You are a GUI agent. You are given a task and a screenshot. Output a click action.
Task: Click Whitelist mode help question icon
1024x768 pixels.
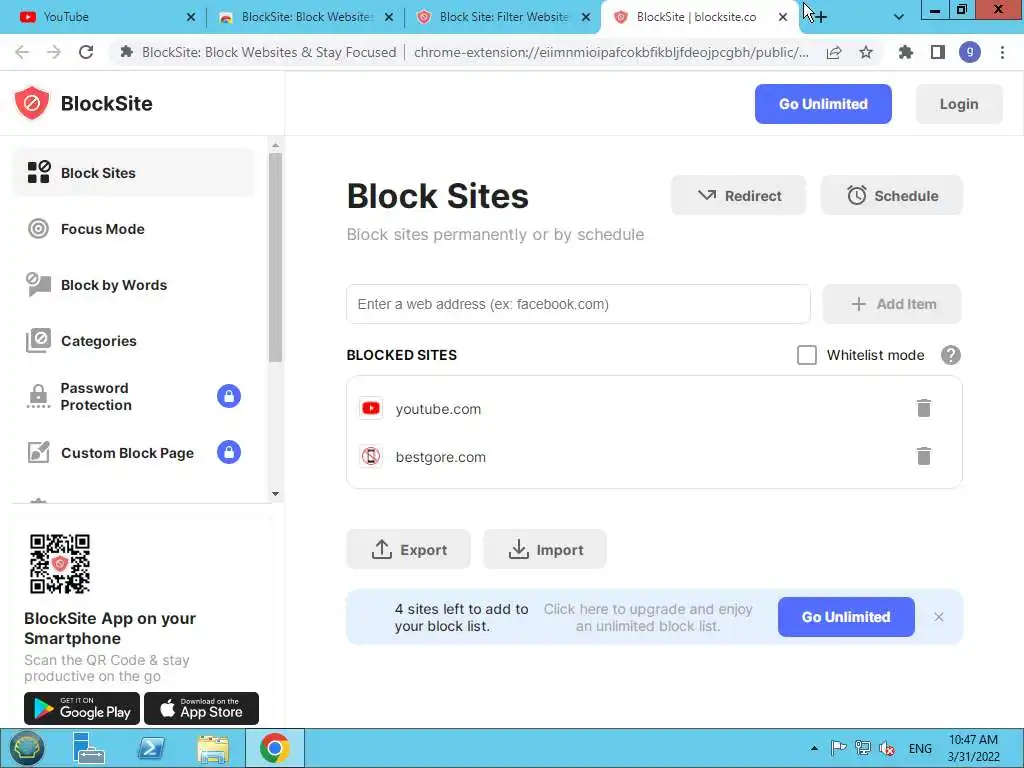coord(951,355)
